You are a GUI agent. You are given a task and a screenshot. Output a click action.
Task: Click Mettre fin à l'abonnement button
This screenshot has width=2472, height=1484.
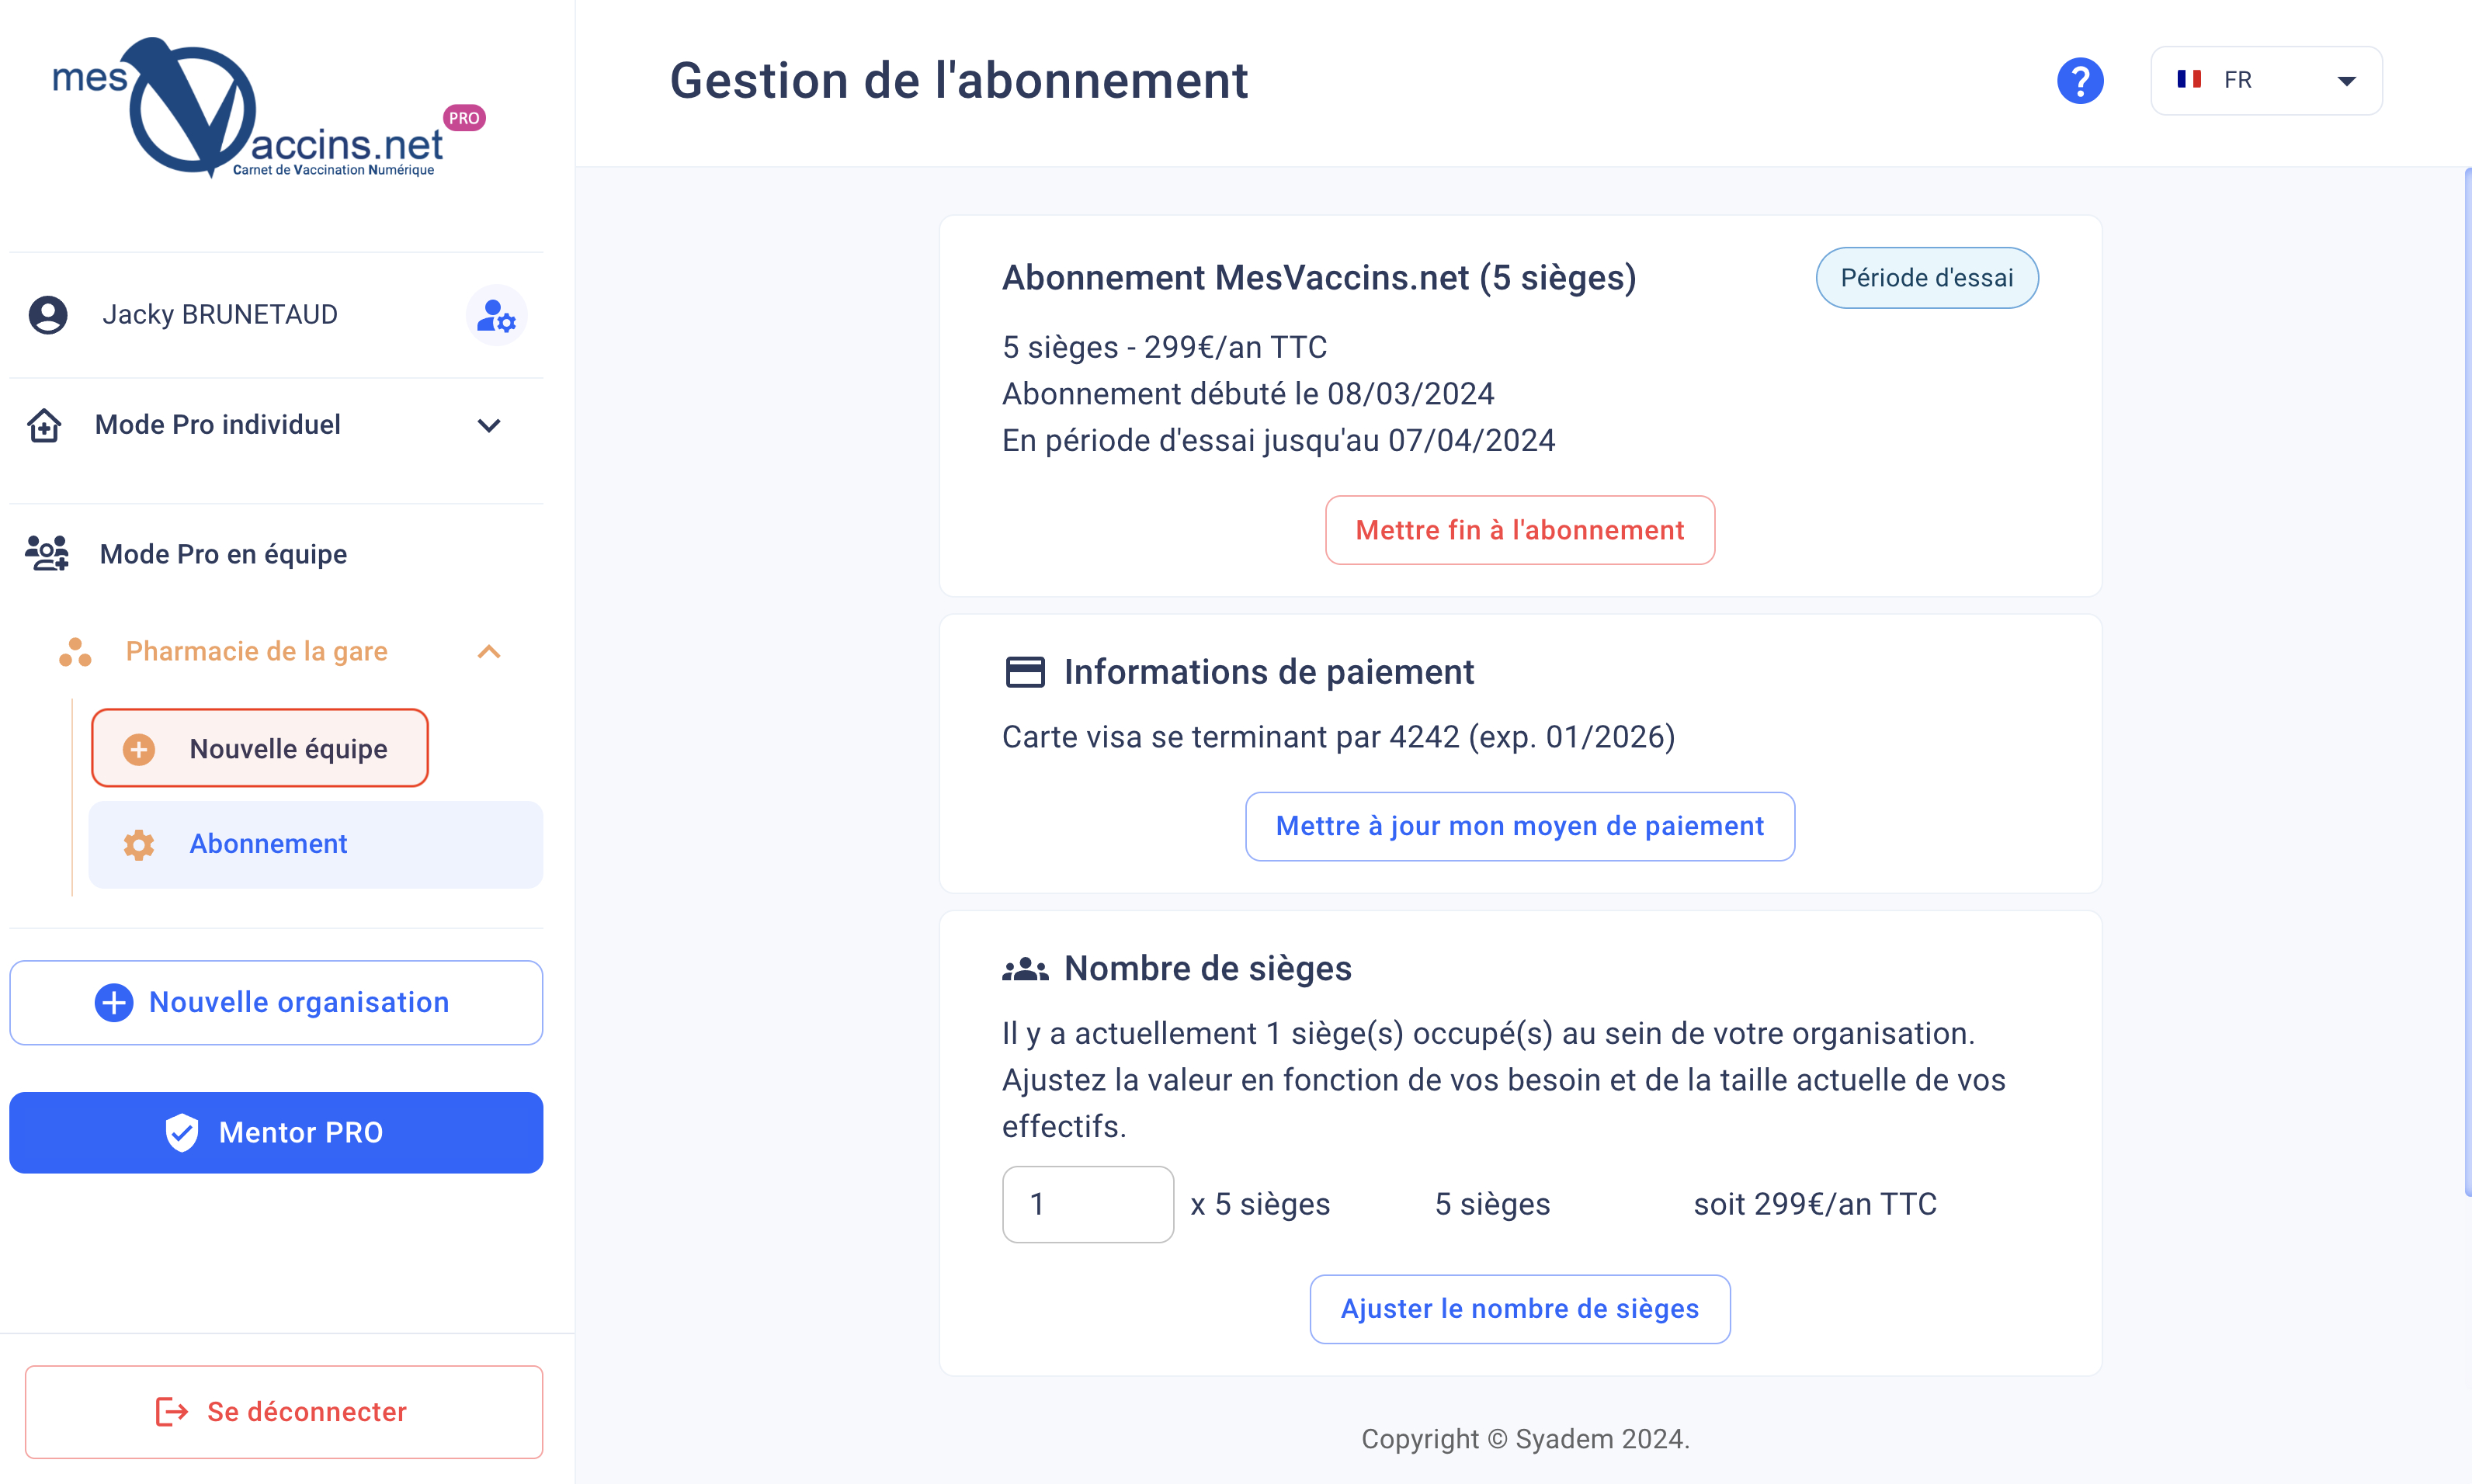[1520, 530]
